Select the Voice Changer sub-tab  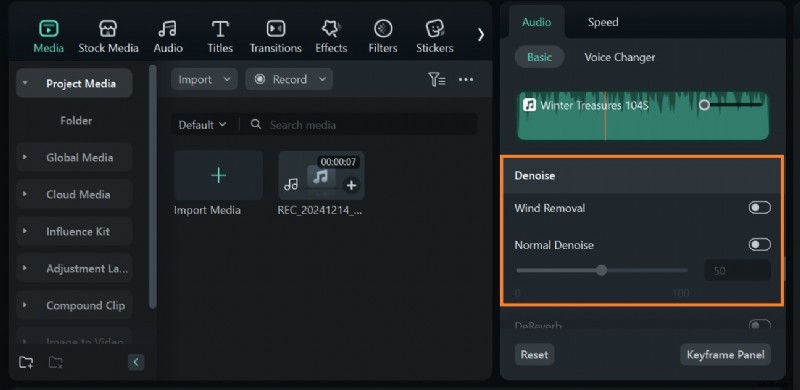click(x=620, y=57)
